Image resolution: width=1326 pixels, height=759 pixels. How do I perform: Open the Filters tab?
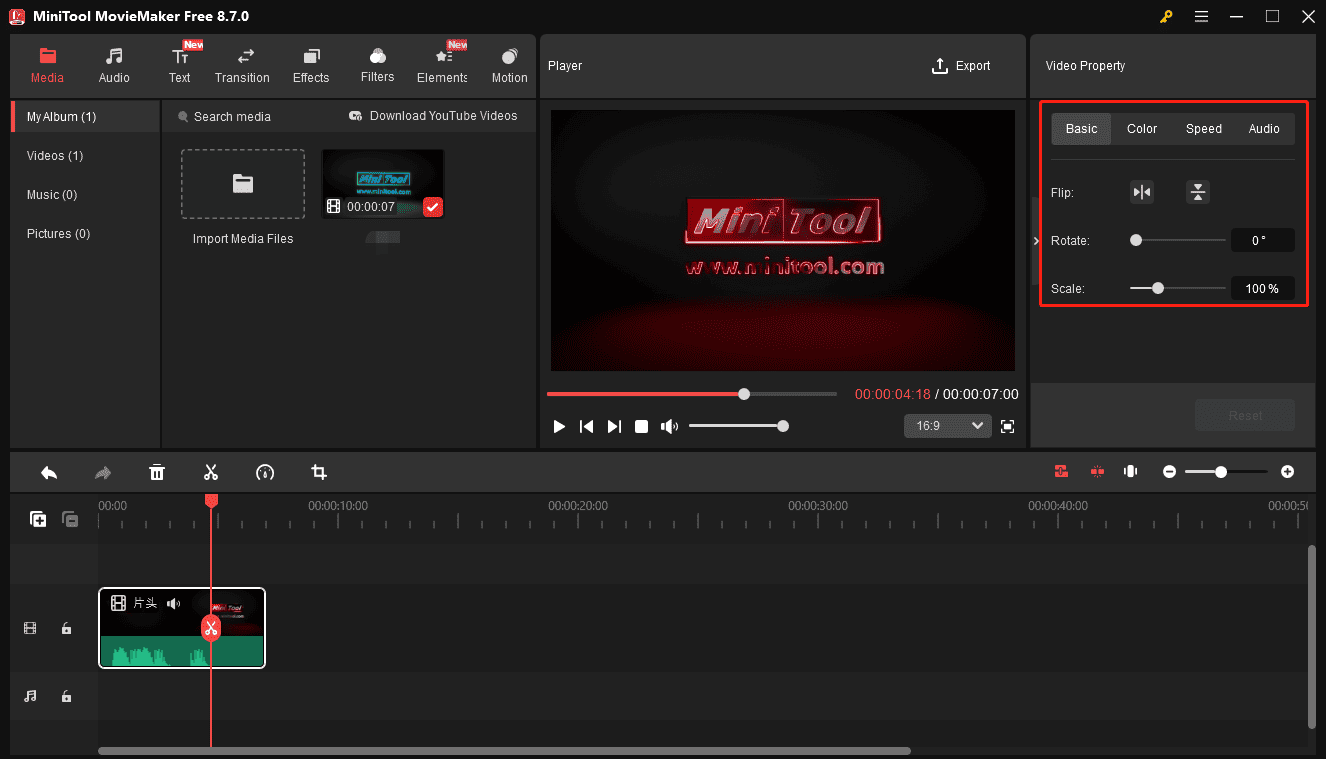click(377, 65)
